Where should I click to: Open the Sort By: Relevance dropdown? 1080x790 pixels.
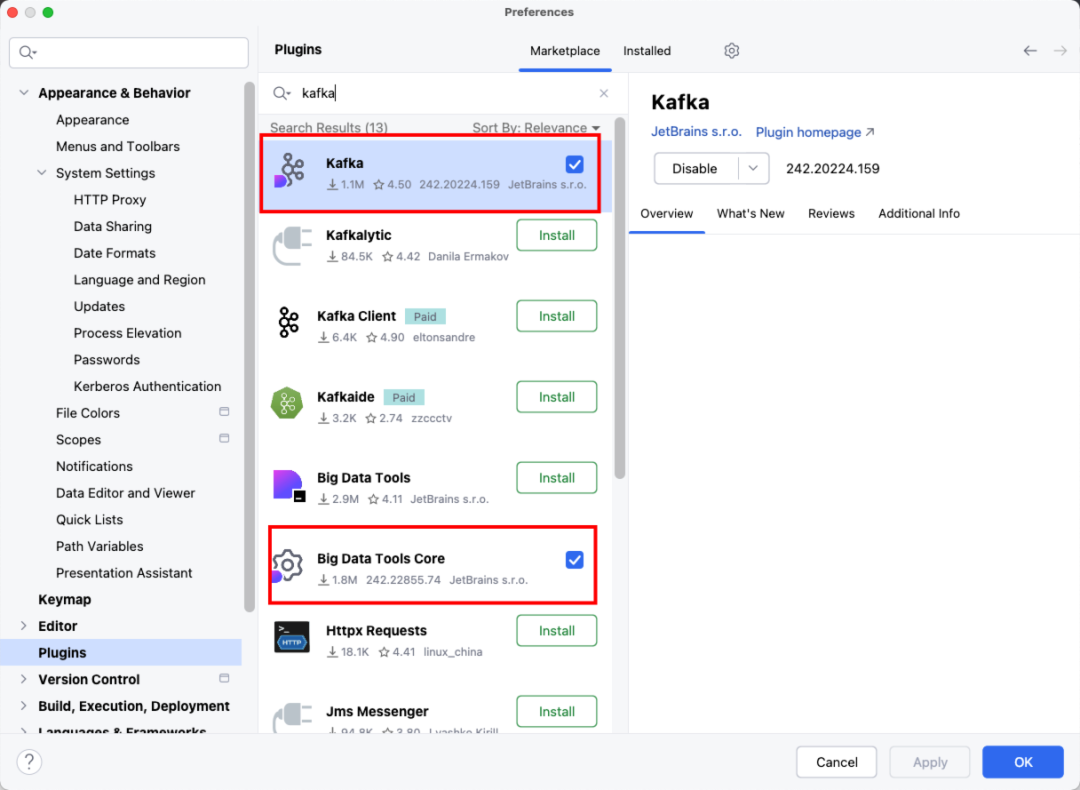point(536,128)
